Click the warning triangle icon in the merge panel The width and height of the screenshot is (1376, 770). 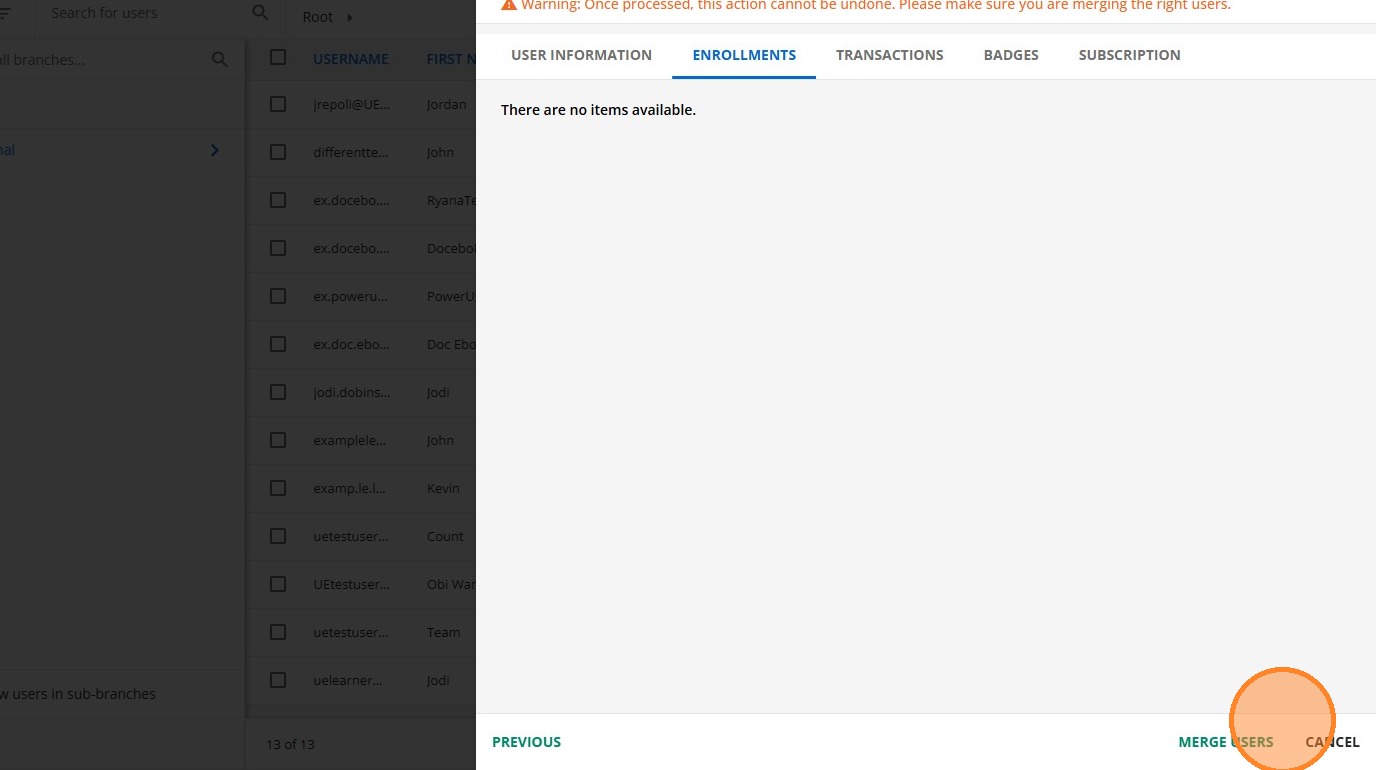508,5
